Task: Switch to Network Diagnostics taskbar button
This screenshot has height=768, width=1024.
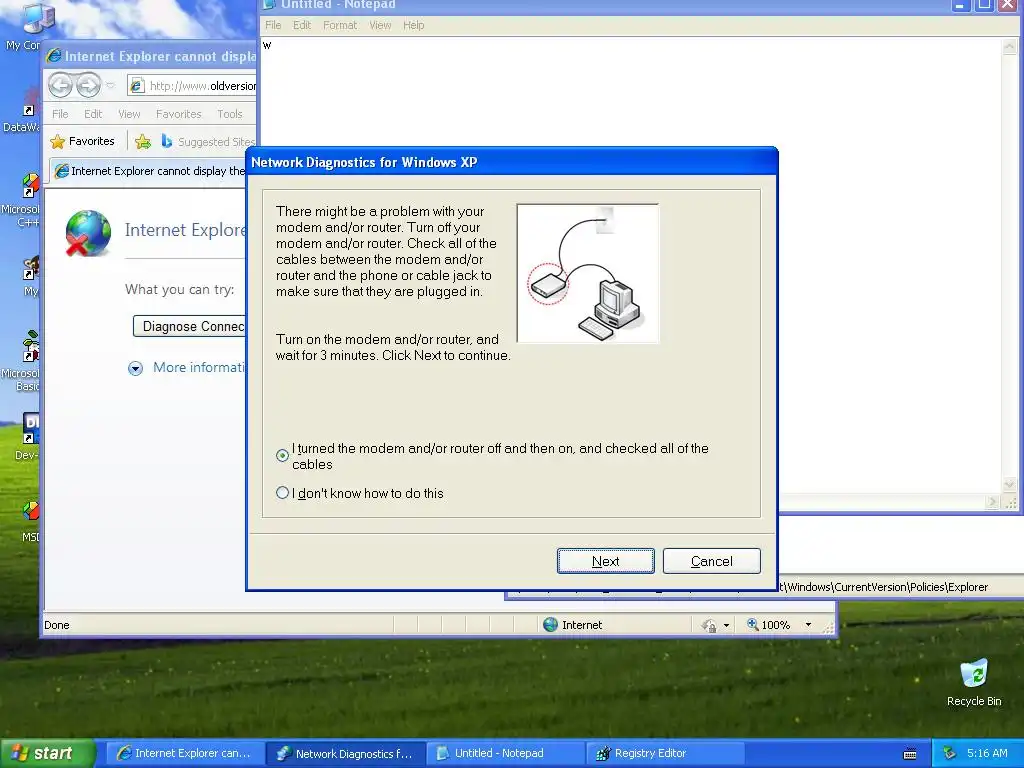Action: (x=346, y=753)
